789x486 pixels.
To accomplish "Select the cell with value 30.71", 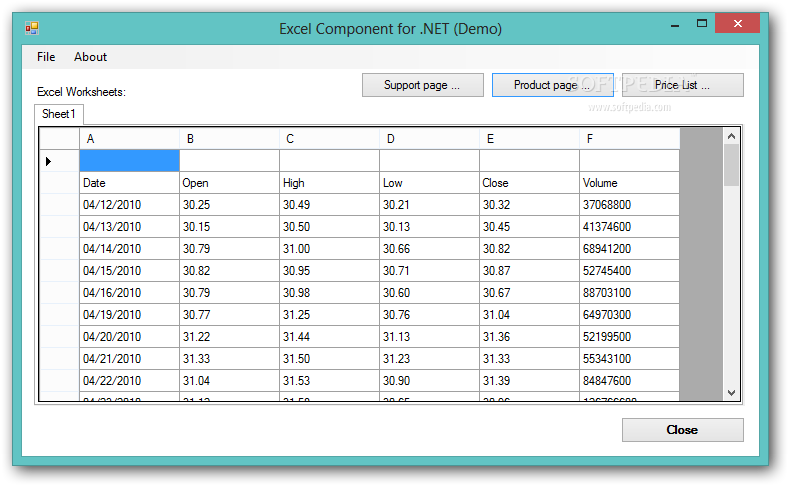I will 430,271.
